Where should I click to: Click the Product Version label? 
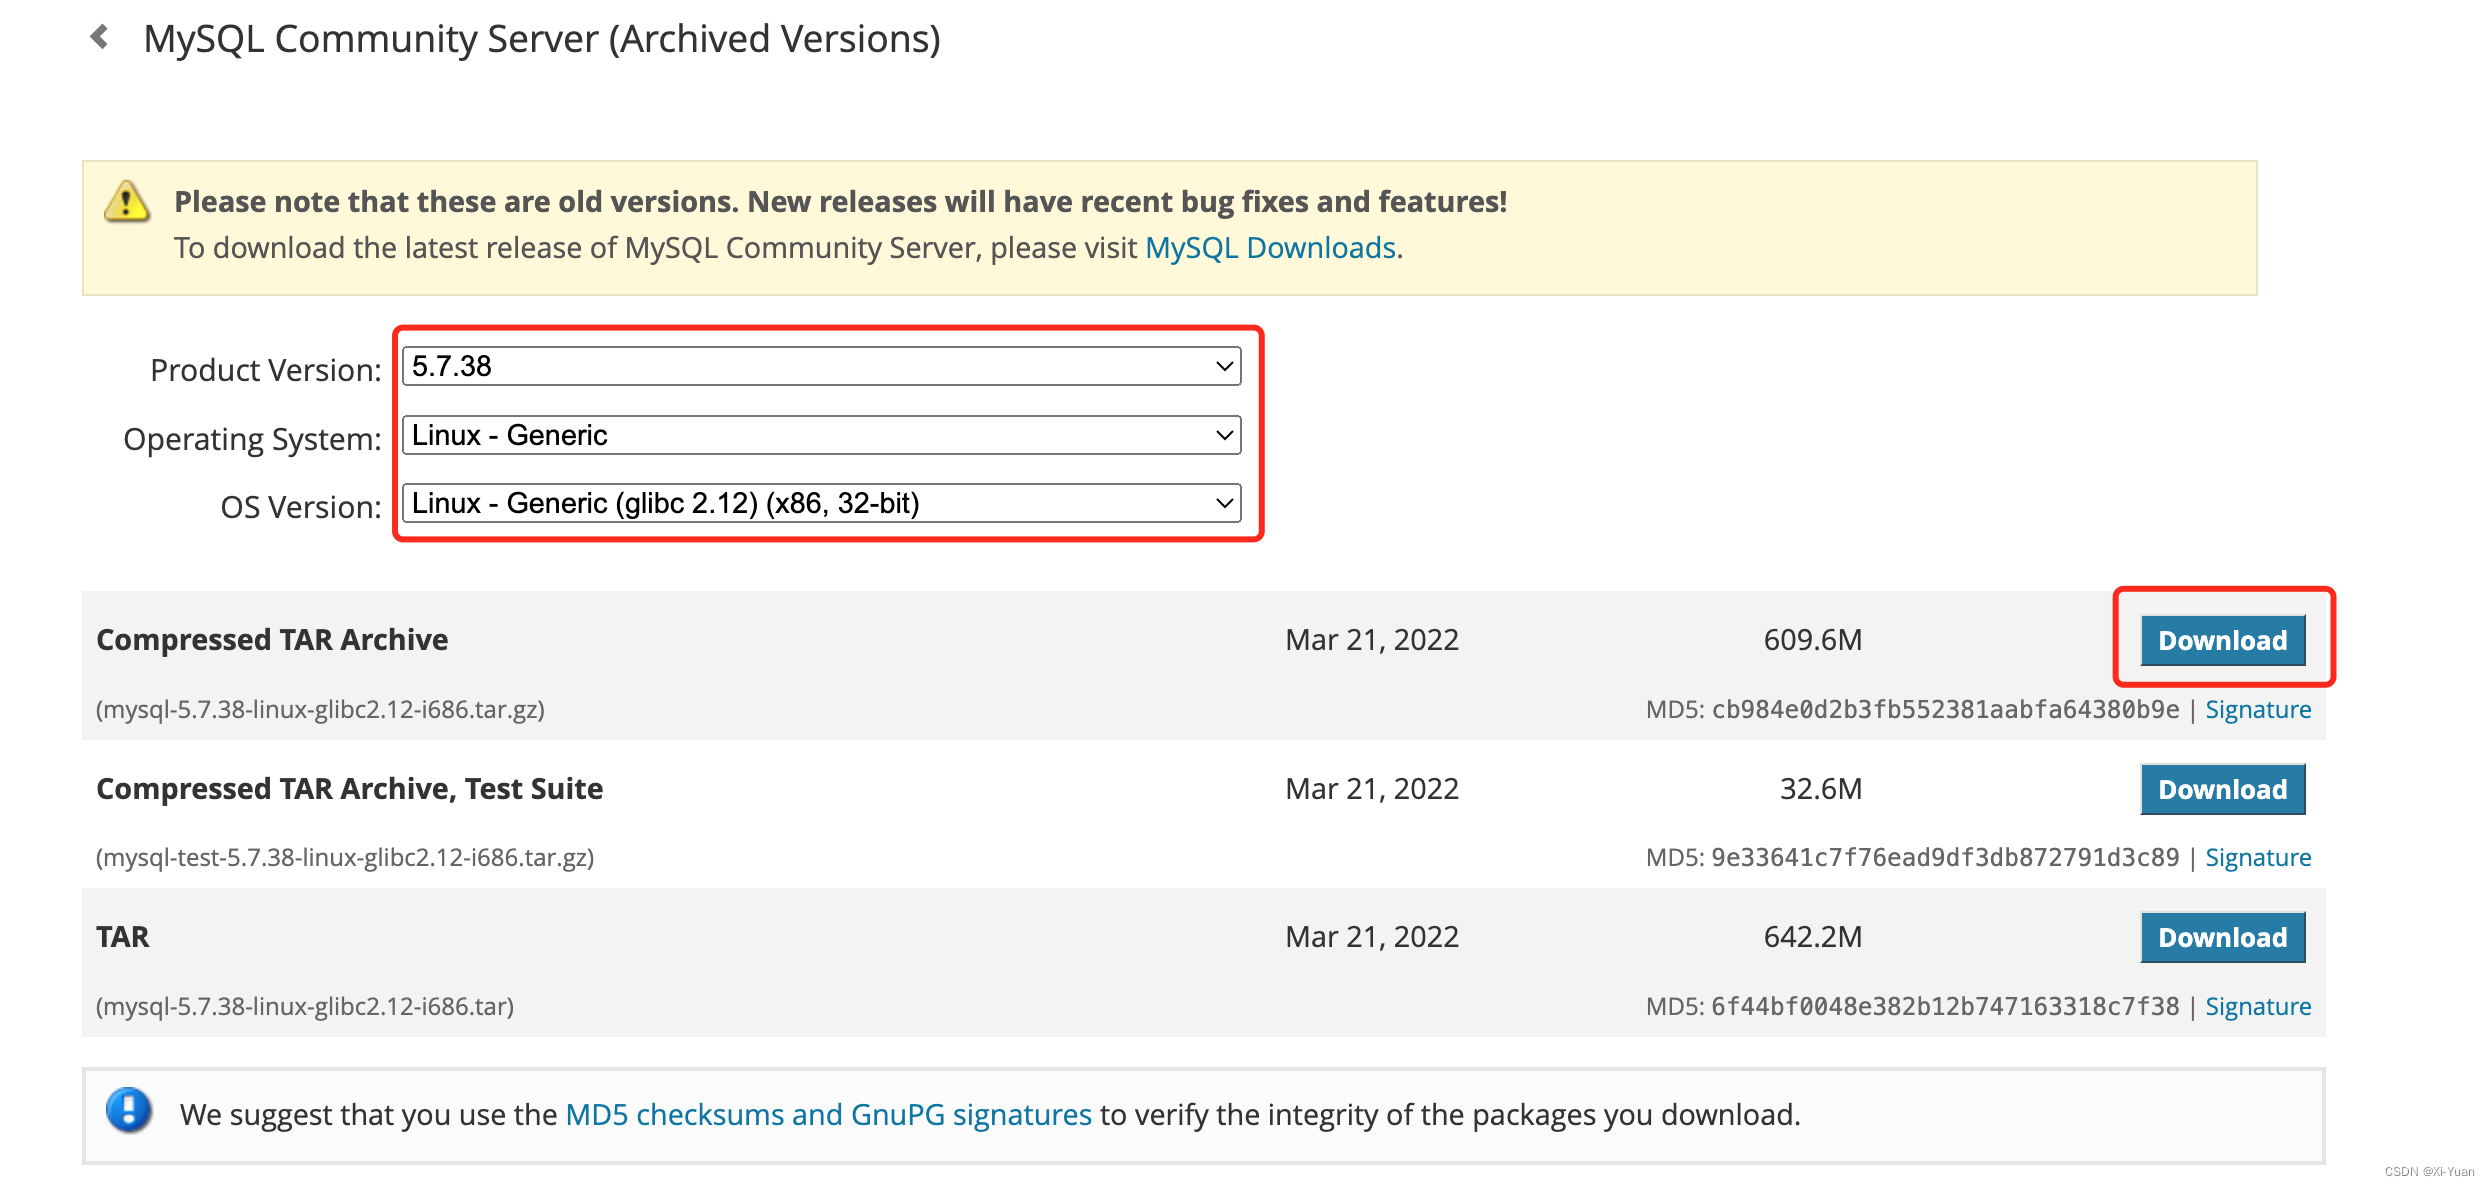point(266,370)
